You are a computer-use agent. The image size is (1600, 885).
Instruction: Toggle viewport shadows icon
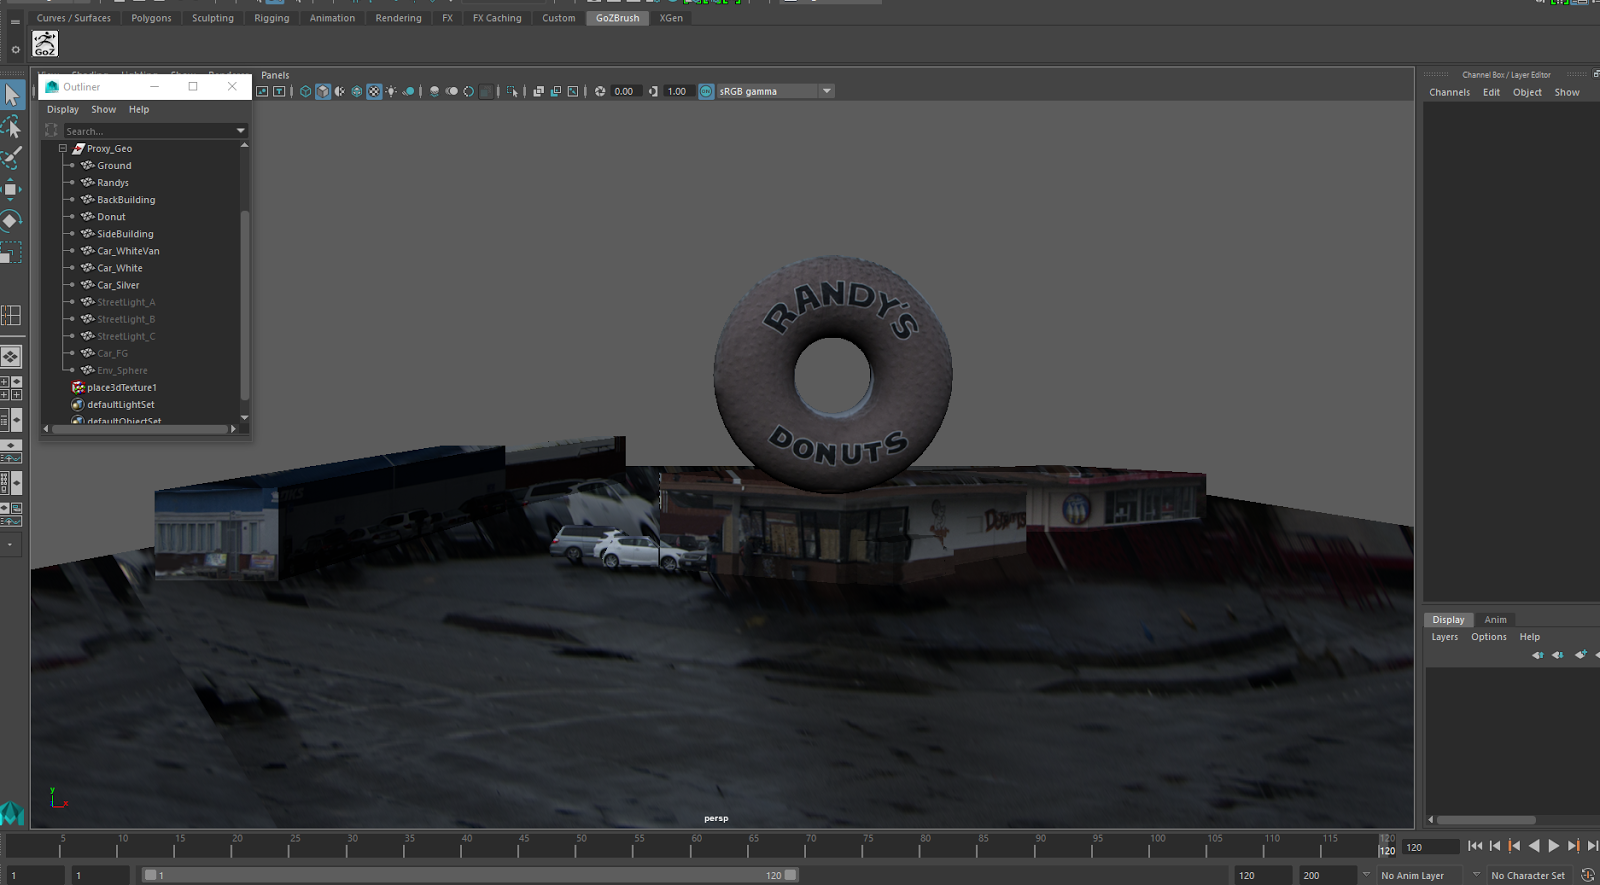tap(408, 91)
